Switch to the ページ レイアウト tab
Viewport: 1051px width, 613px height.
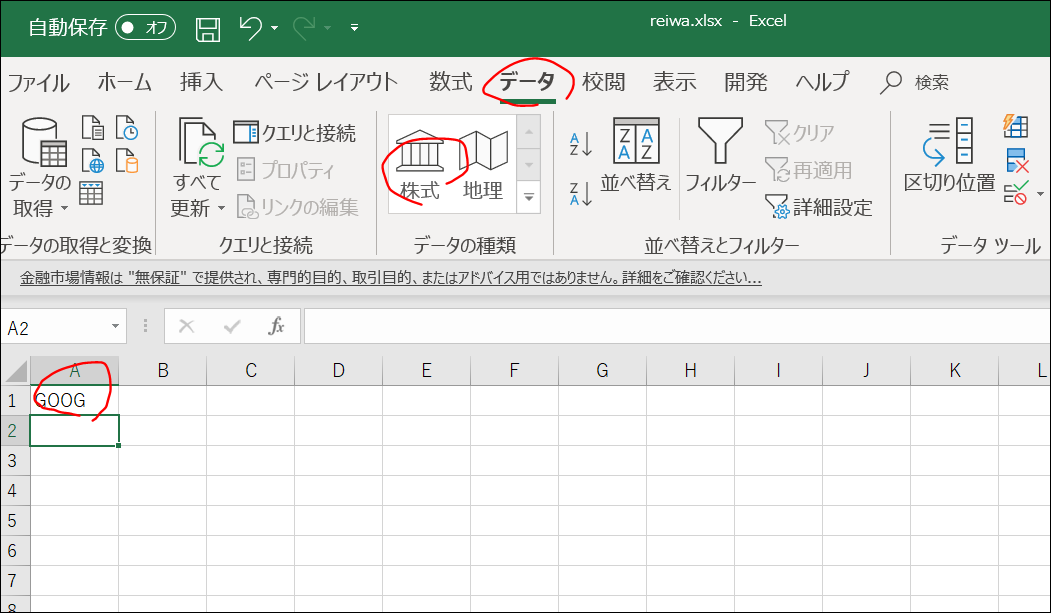point(326,83)
